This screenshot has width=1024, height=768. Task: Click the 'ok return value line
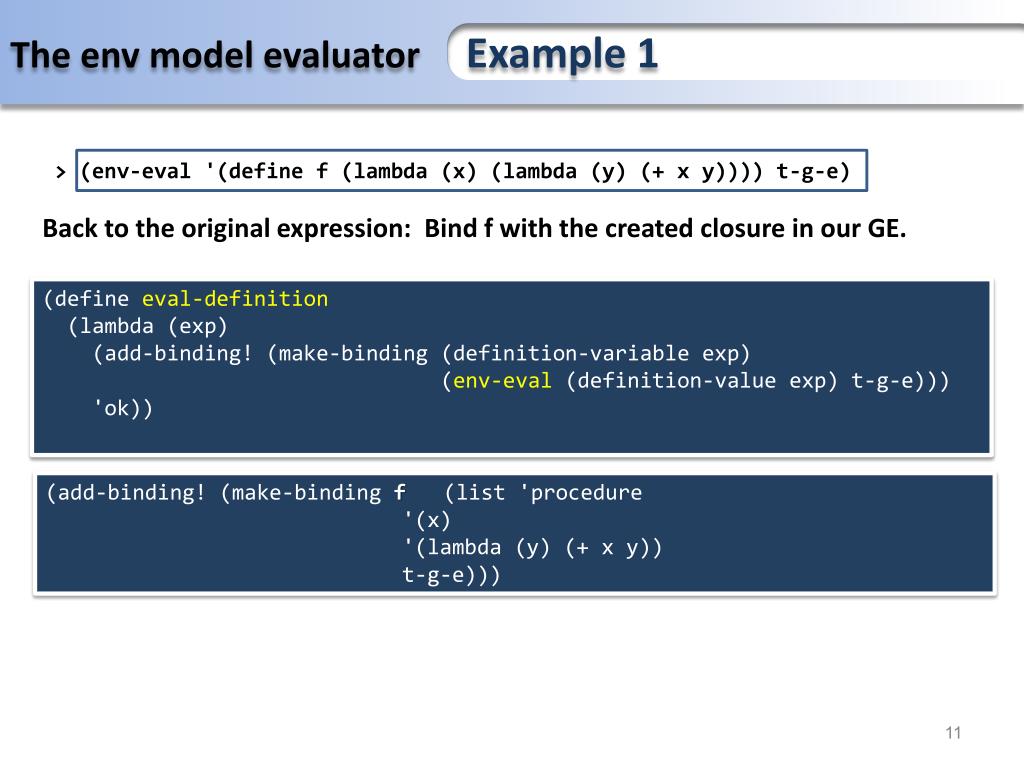point(123,408)
